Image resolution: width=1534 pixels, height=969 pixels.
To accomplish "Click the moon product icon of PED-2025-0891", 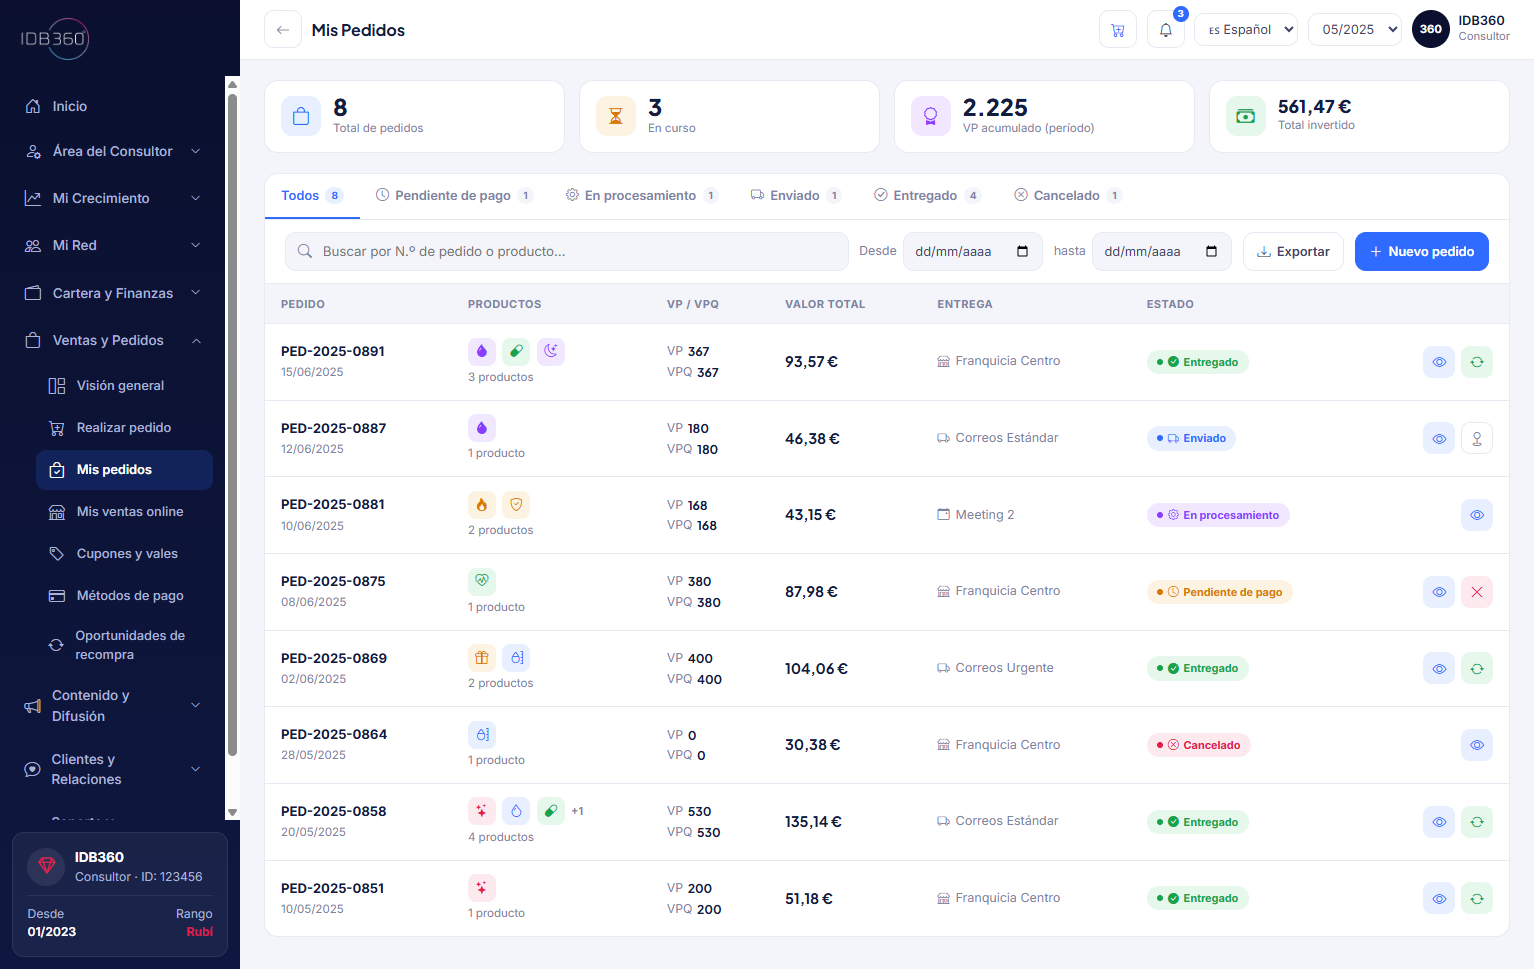I will 551,351.
